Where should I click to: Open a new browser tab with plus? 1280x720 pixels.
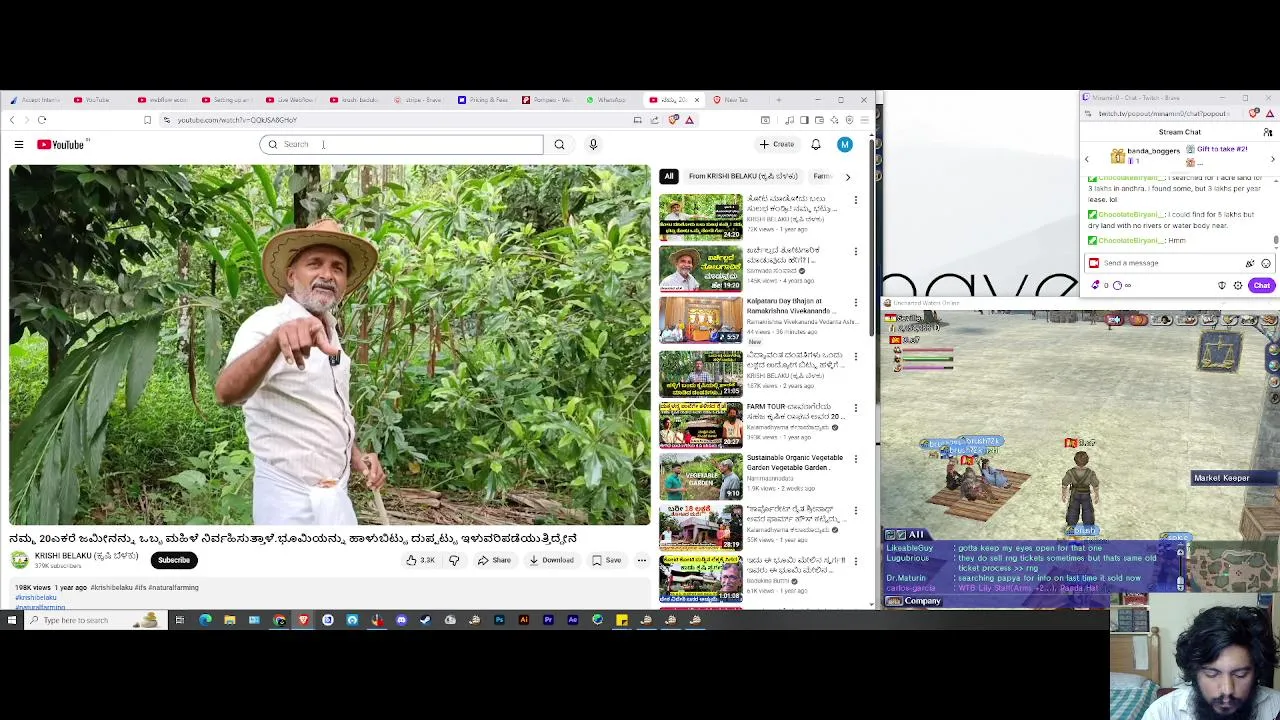(779, 100)
